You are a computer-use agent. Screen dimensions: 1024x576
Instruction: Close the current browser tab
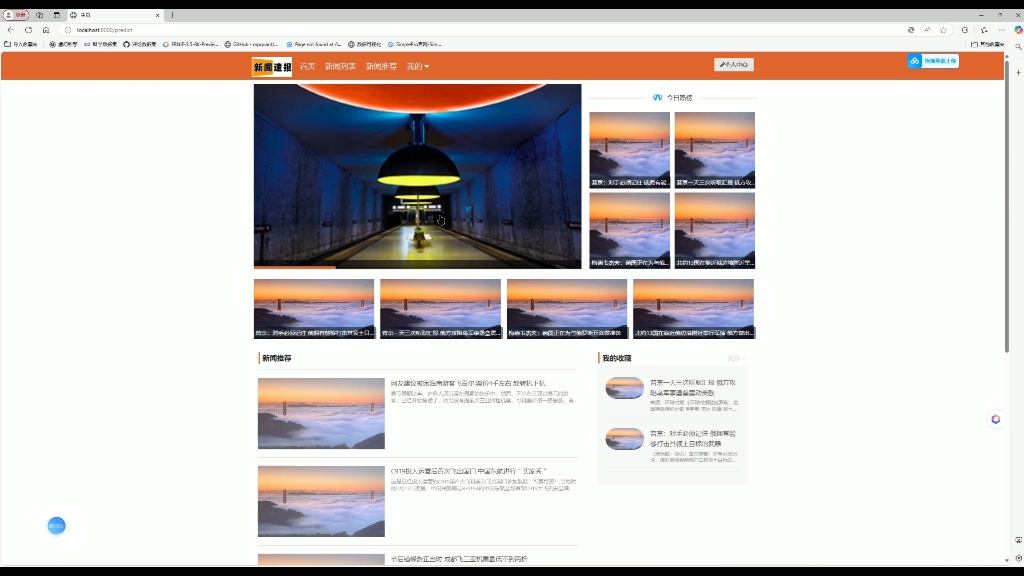157,15
